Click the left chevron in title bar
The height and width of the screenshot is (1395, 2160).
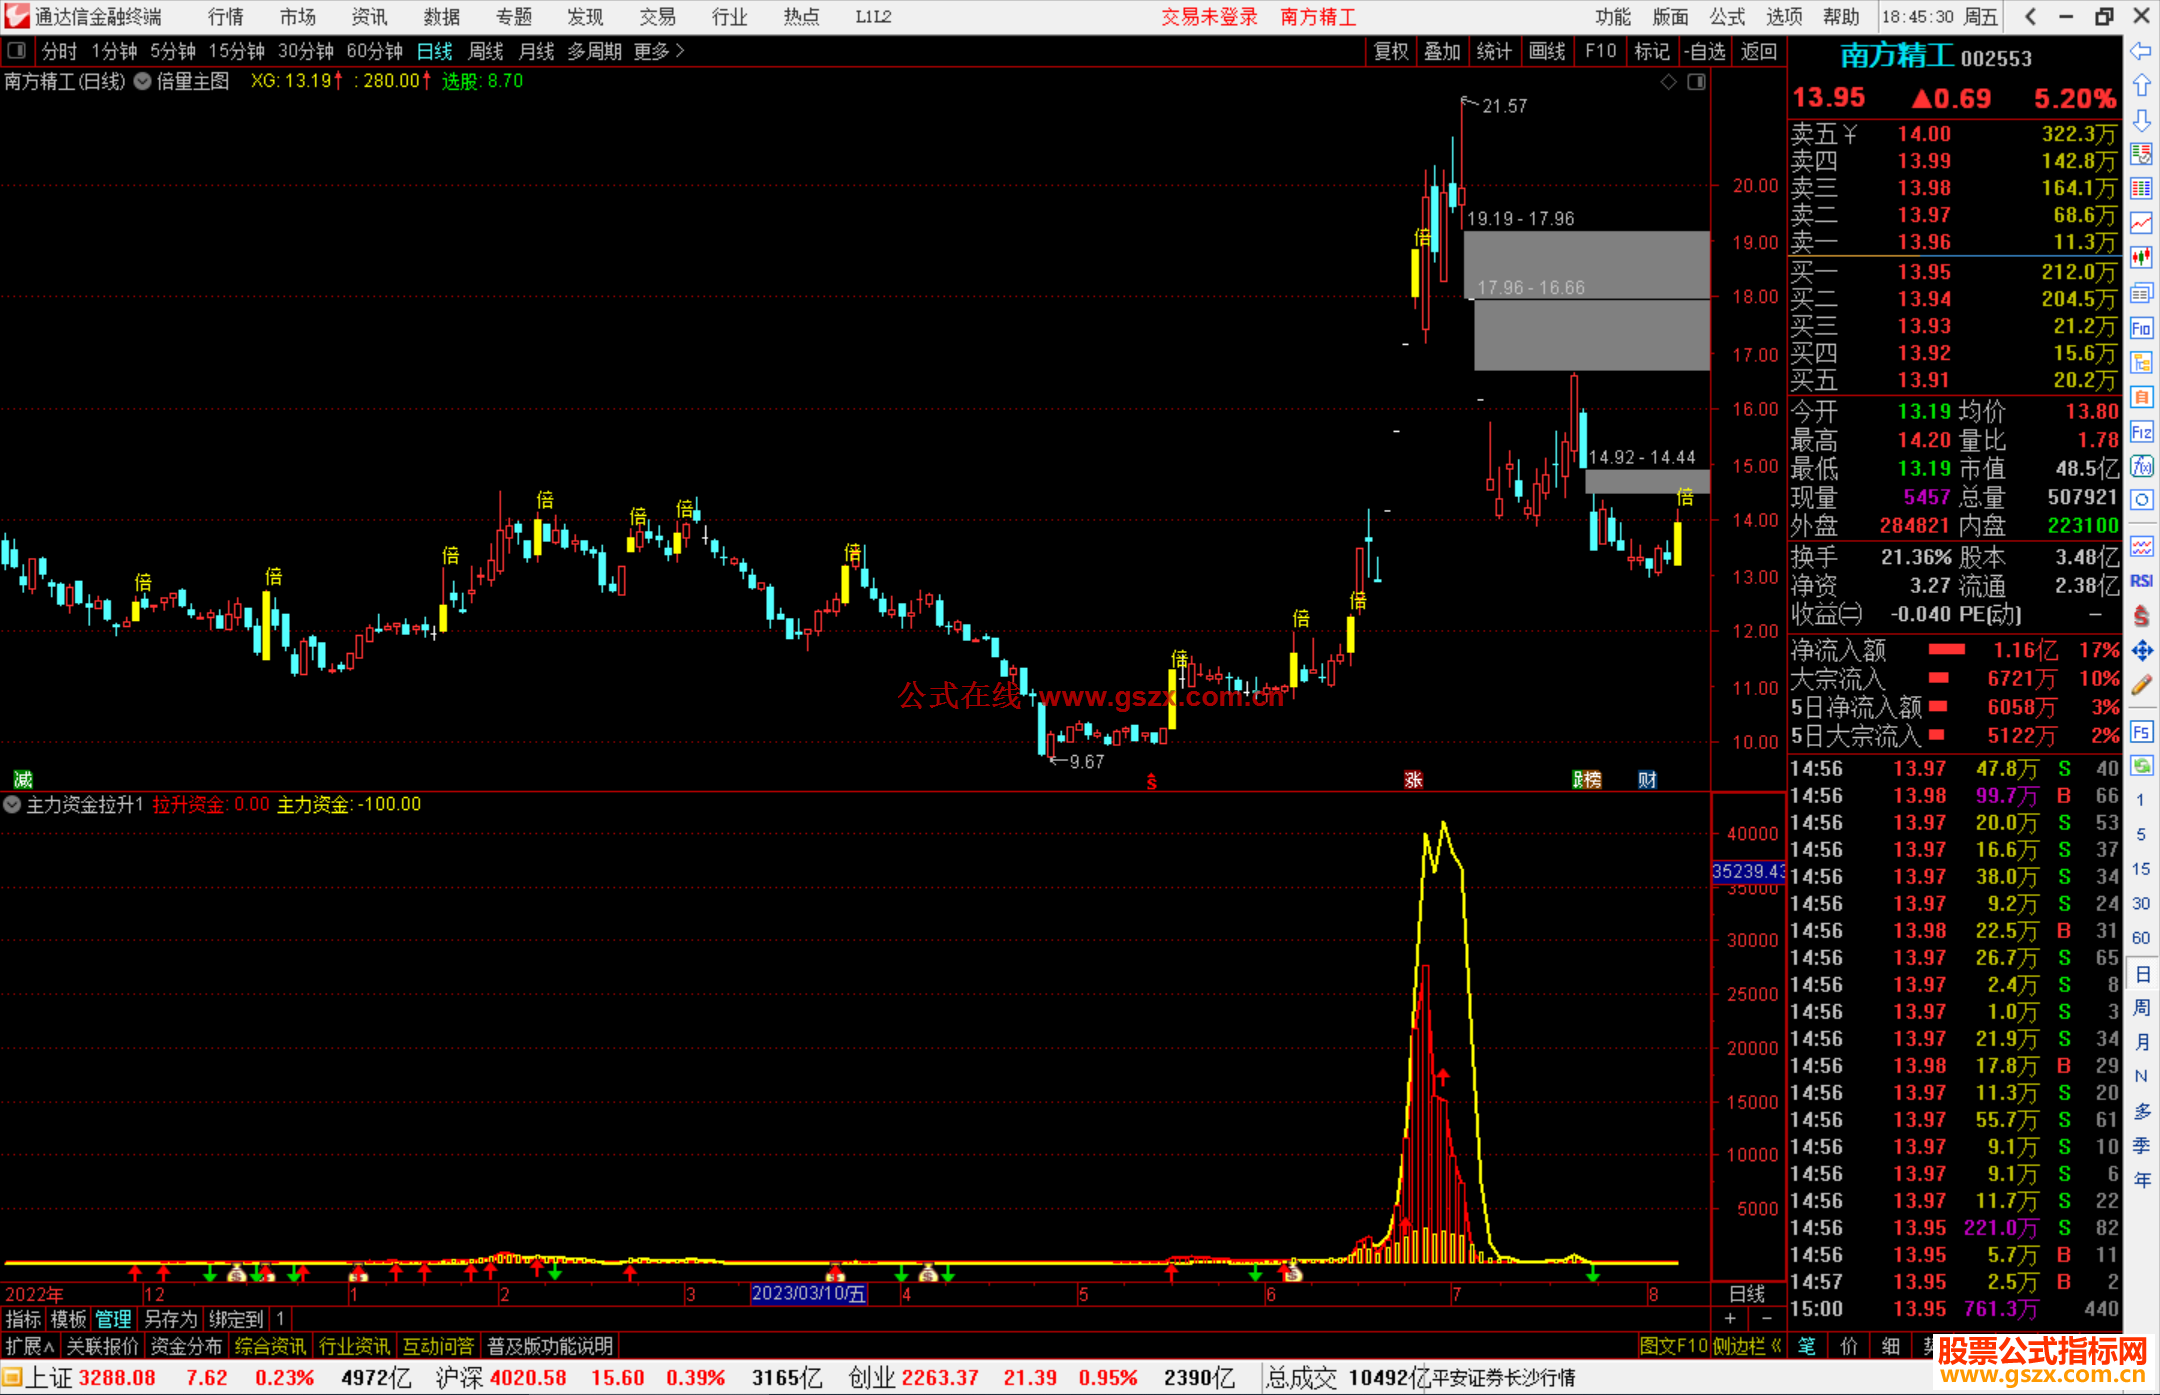coord(2030,16)
